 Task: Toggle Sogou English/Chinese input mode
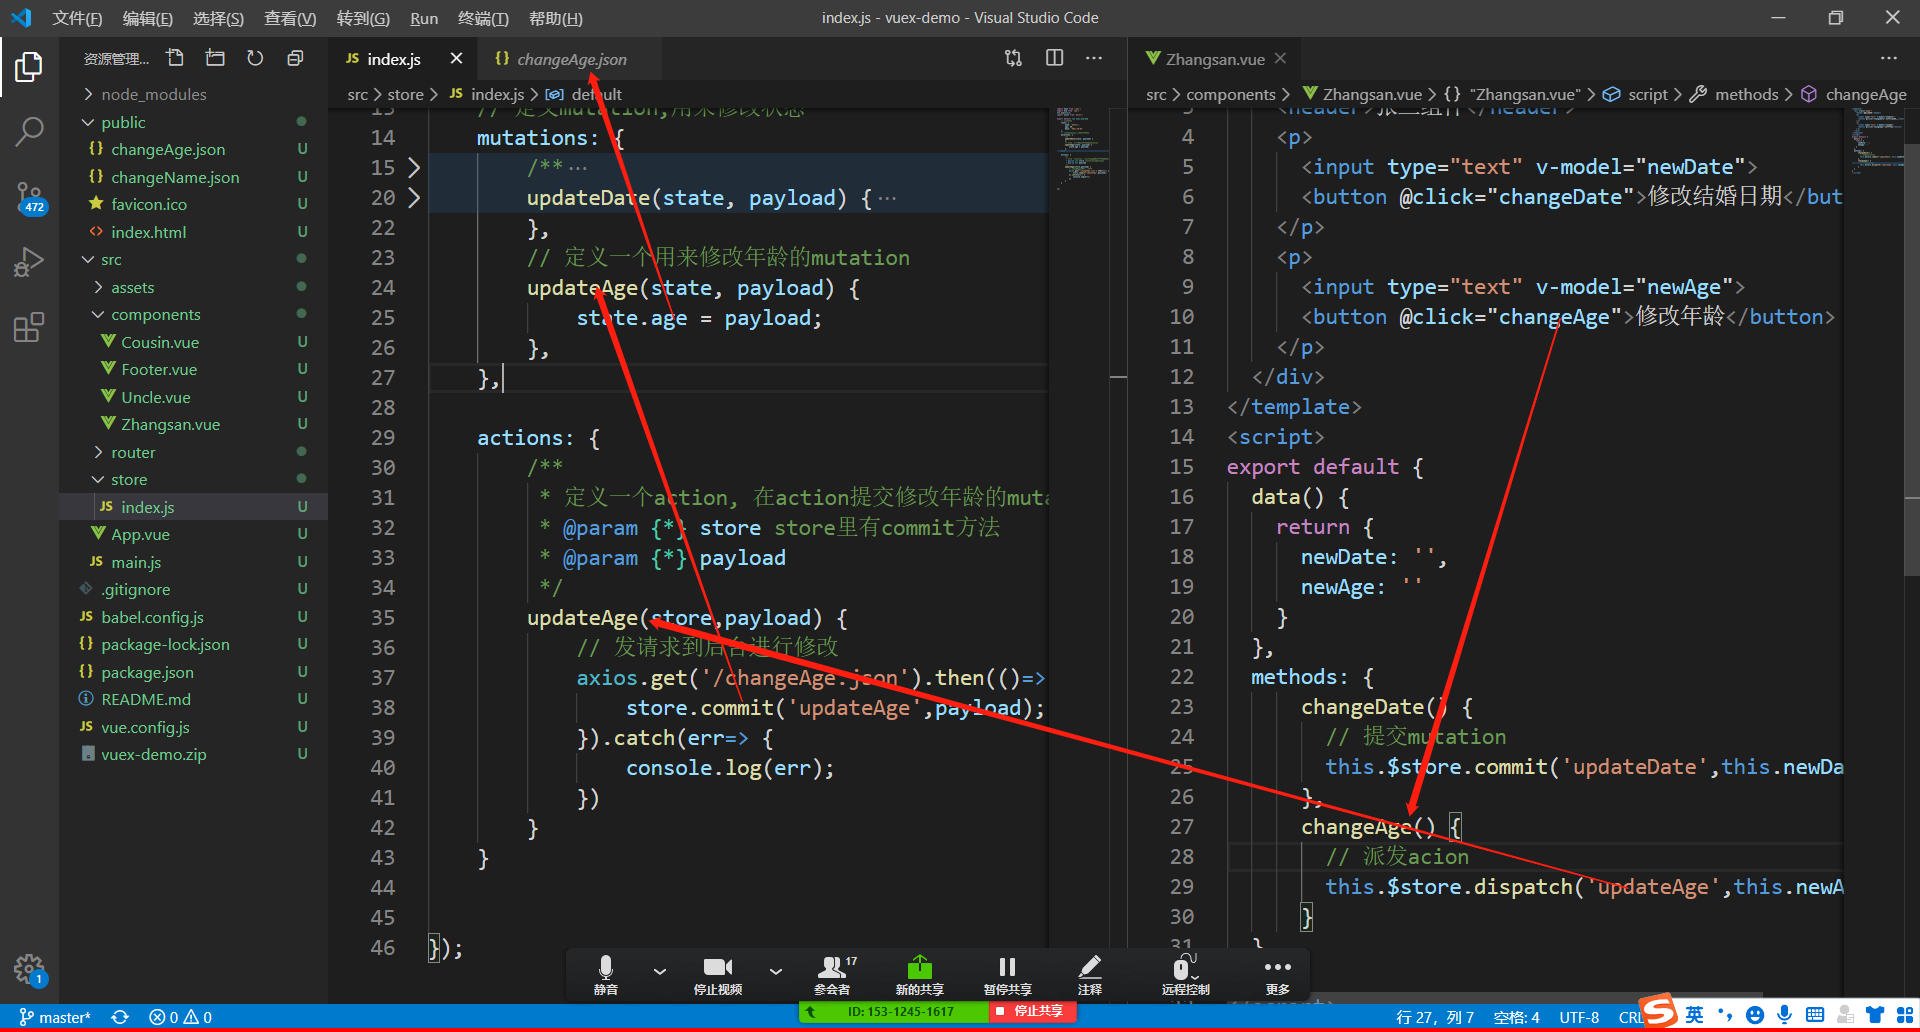pyautogui.click(x=1694, y=1015)
